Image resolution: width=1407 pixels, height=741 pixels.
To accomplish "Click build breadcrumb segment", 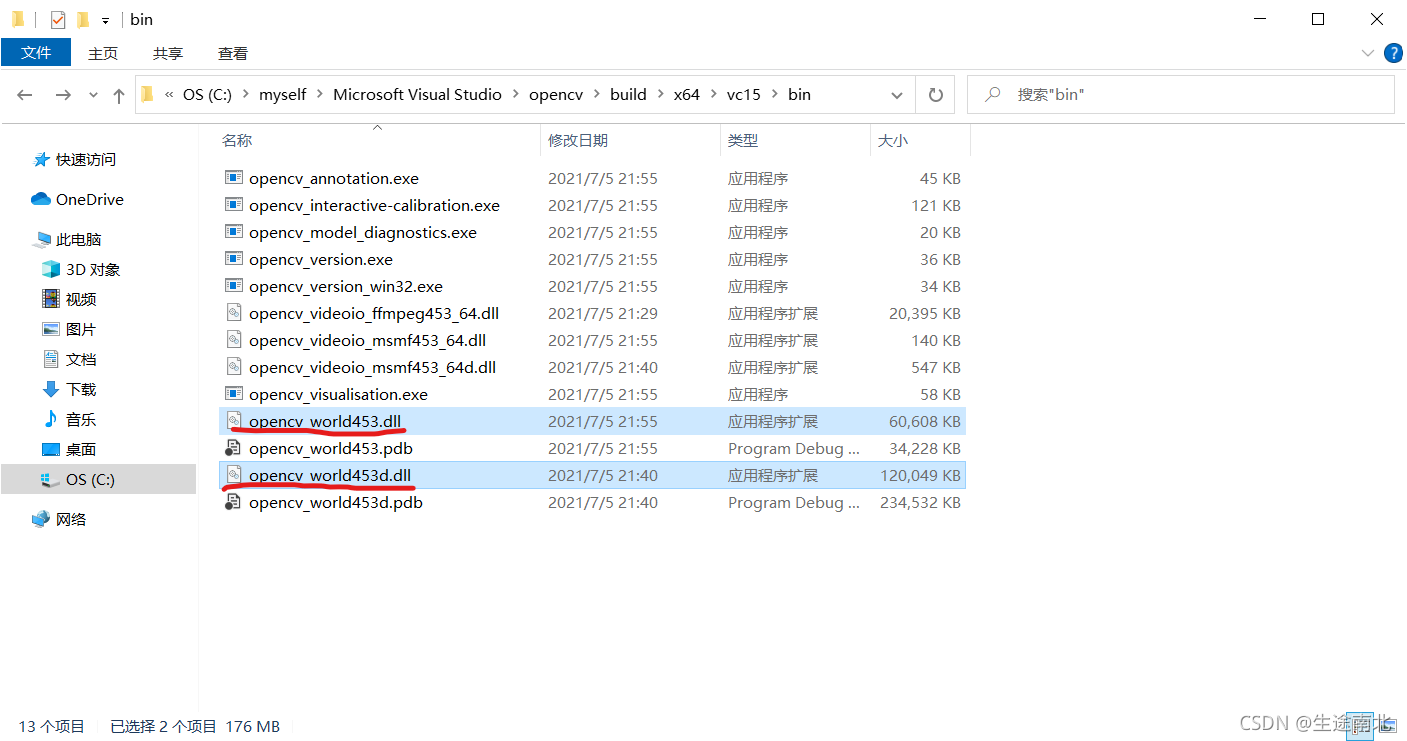I will tap(628, 94).
